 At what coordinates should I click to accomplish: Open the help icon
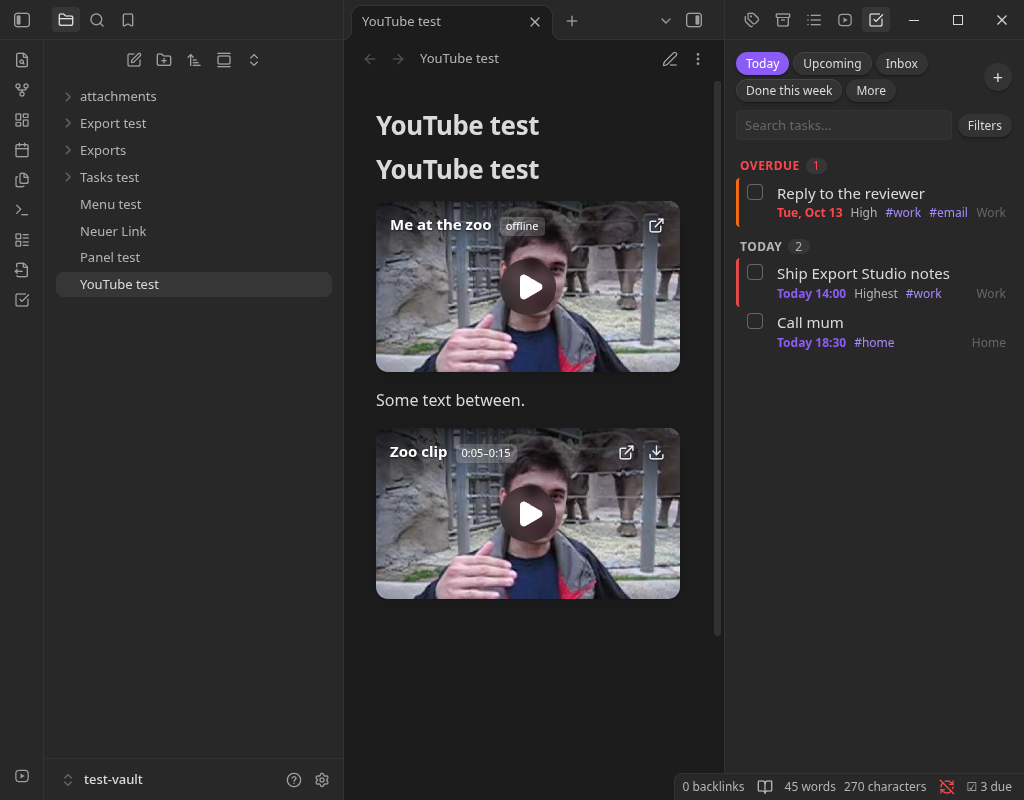[x=294, y=780]
